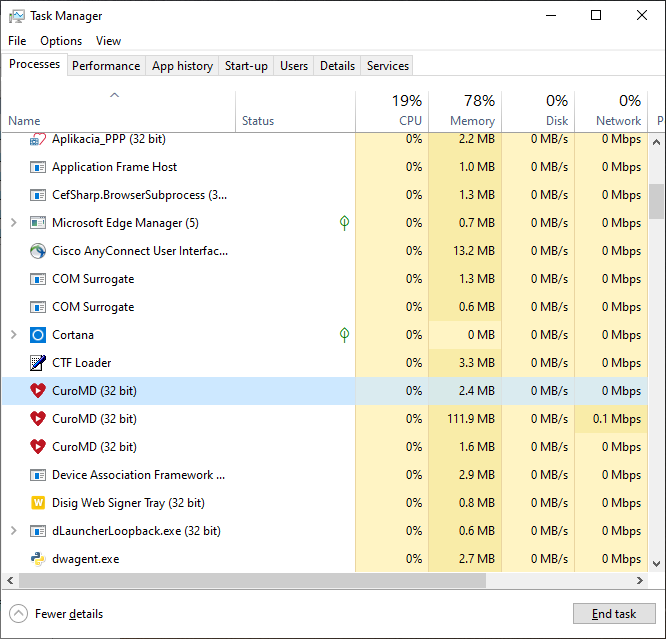Screen dimensions: 666x639
Task: Click the Fewer details link
Action: [69, 614]
